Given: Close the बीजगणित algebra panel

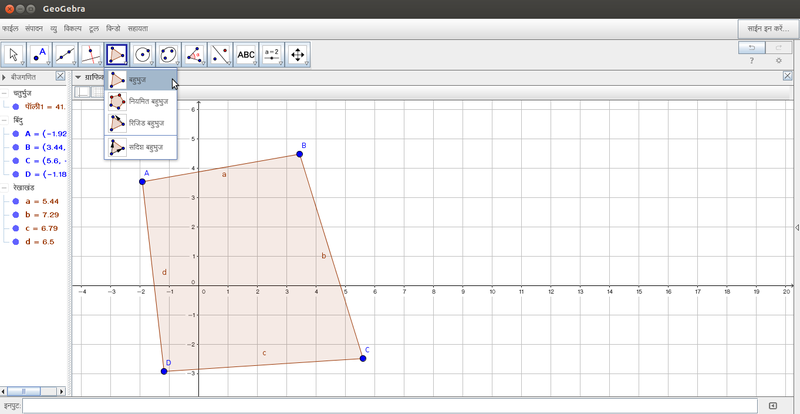Looking at the screenshot, I should pos(60,76).
